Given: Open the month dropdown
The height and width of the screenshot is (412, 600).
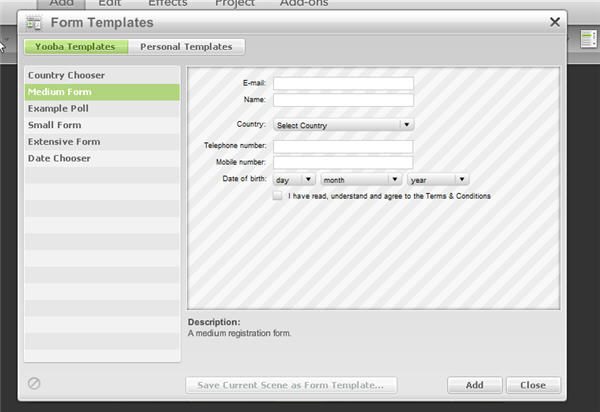Looking at the screenshot, I should click(x=361, y=180).
